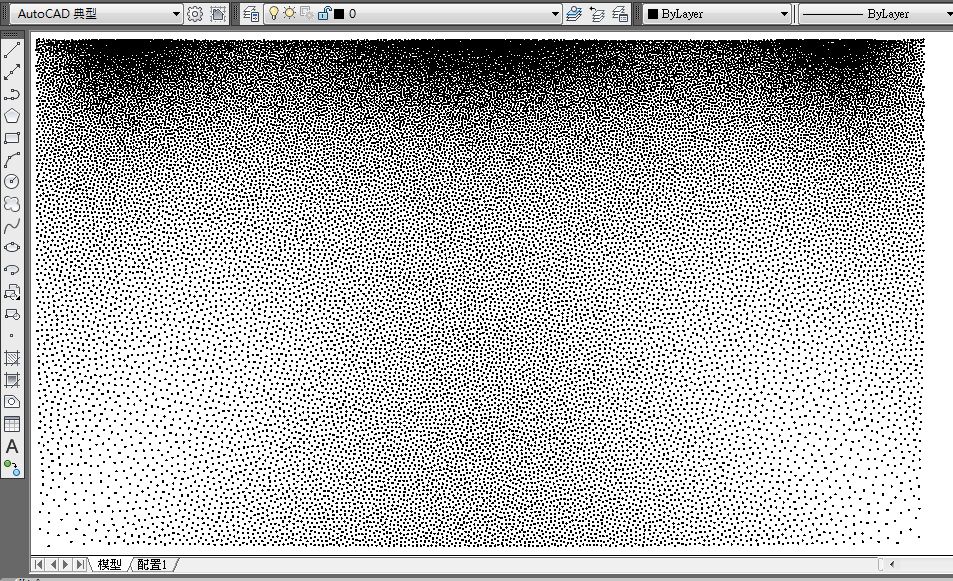Select the Region tool

point(12,402)
